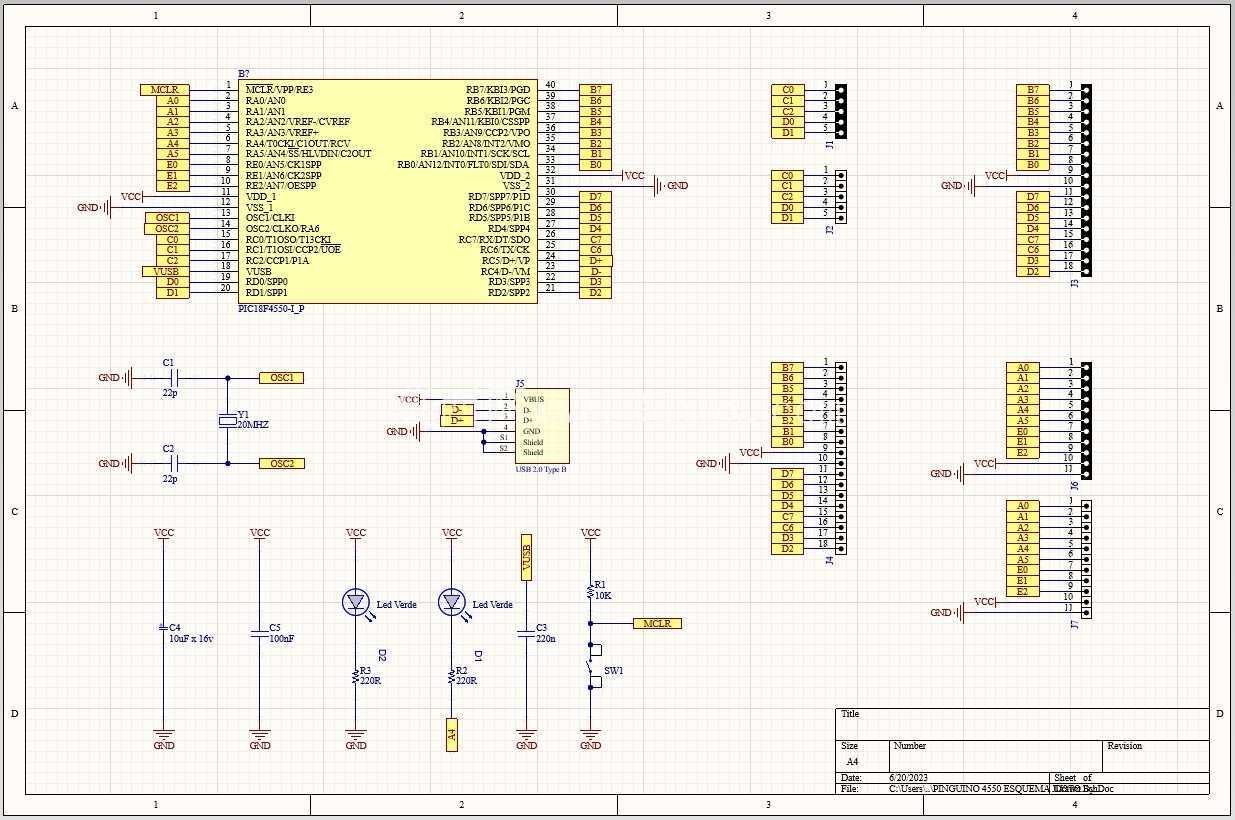Click the MCLR net label beside R1
This screenshot has width=1235, height=820.
[657, 623]
